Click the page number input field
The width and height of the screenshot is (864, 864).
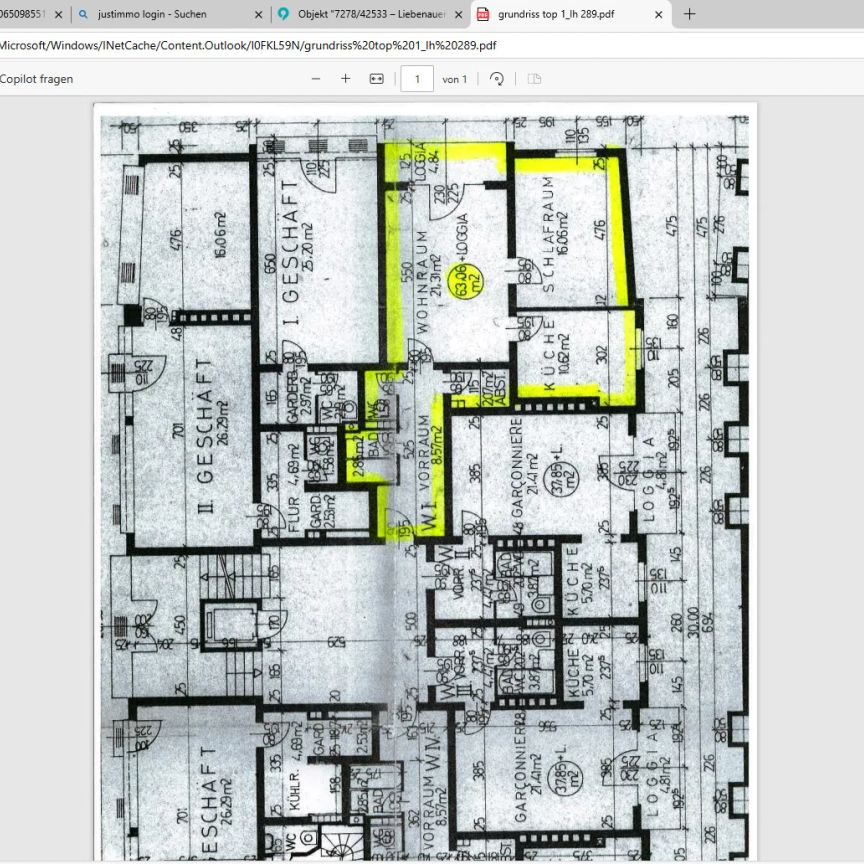[417, 79]
